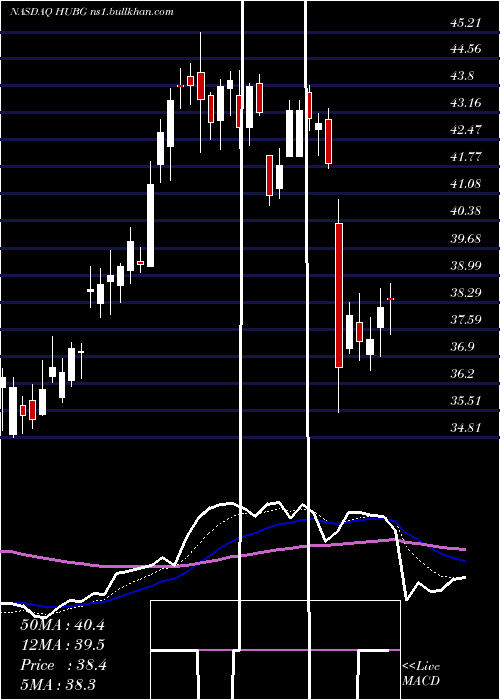
Task: Click the 42.47 price axis label
Action: (x=466, y=129)
